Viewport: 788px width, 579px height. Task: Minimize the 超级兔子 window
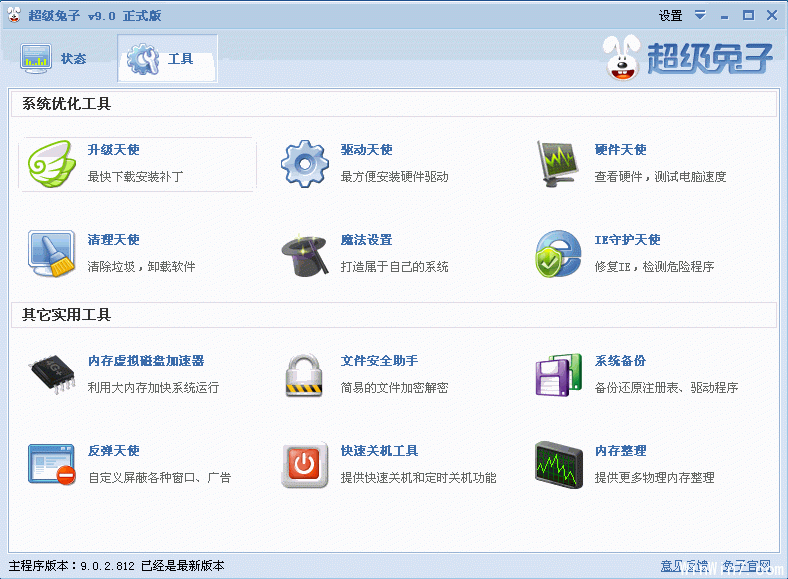[x=724, y=16]
